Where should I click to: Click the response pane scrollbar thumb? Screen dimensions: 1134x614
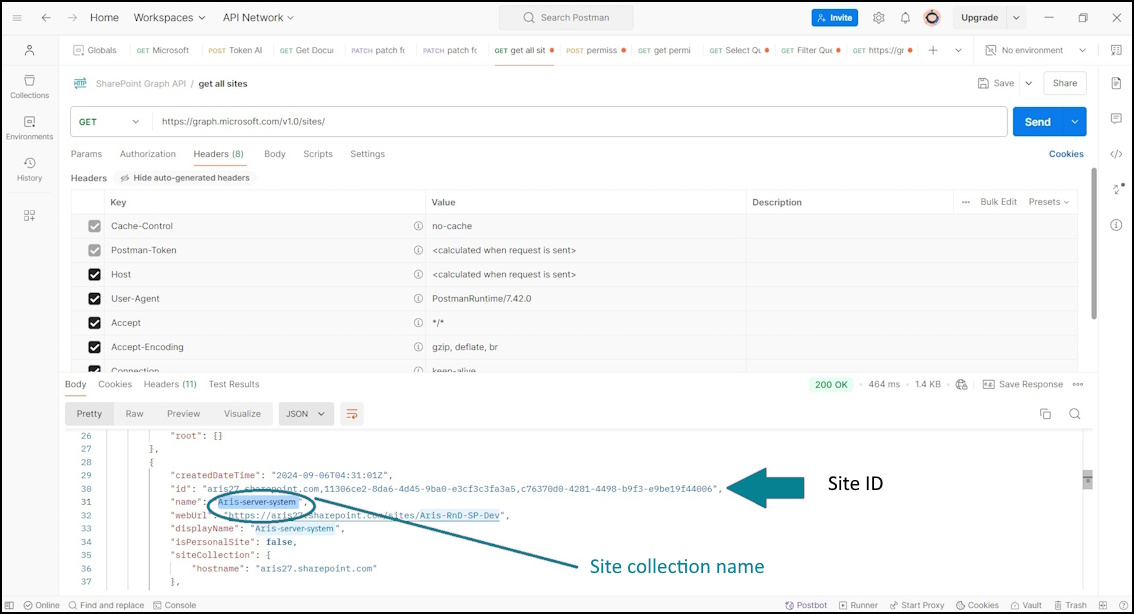1087,479
